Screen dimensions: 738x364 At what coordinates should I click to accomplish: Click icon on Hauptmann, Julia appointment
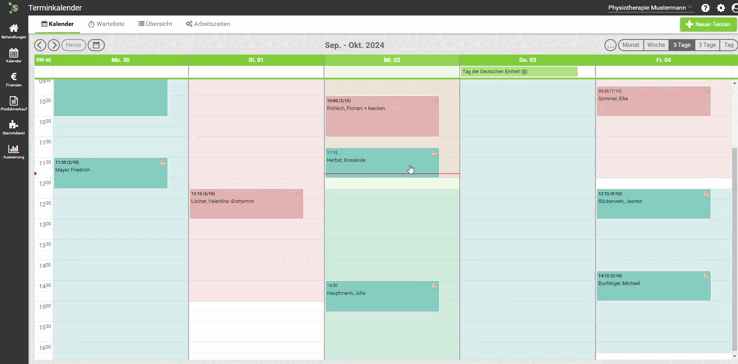pos(434,286)
